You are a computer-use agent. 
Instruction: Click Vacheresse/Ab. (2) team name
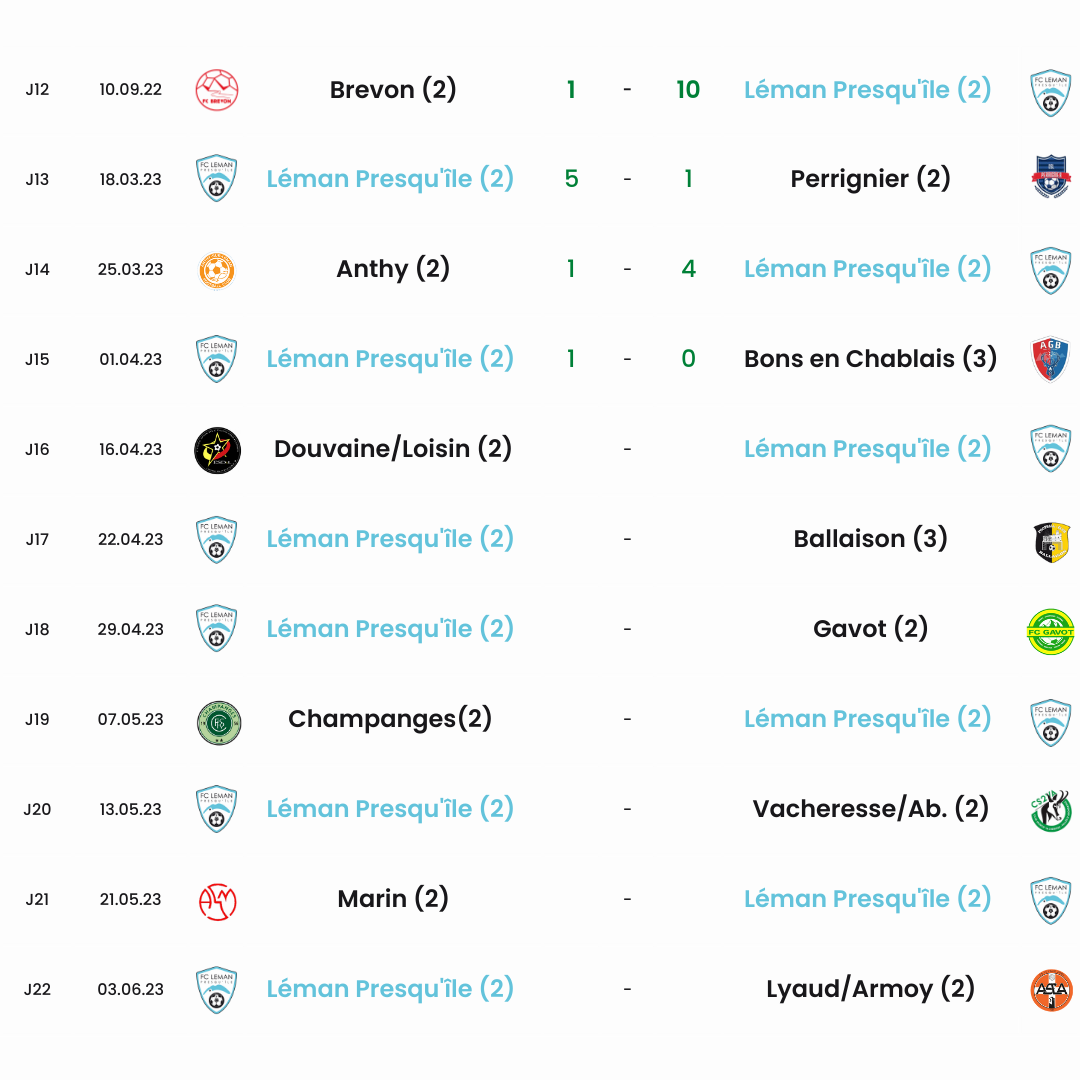[x=870, y=809]
